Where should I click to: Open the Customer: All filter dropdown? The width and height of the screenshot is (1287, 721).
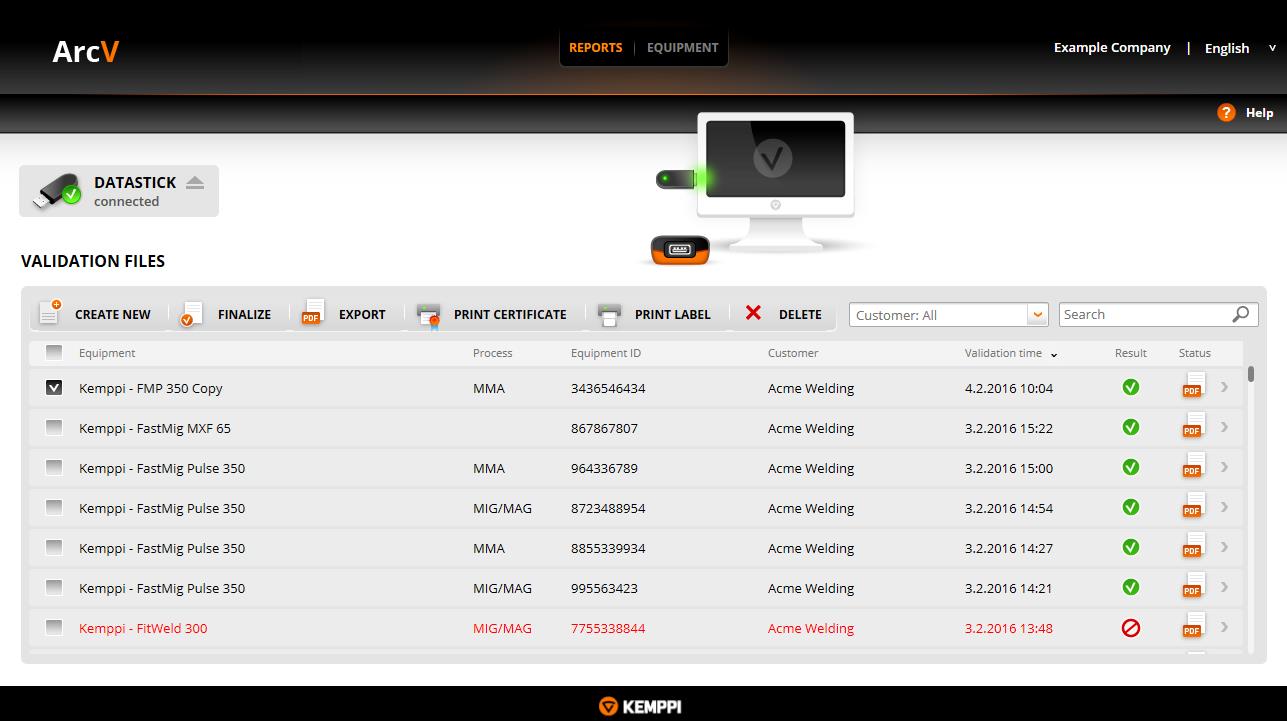(949, 315)
